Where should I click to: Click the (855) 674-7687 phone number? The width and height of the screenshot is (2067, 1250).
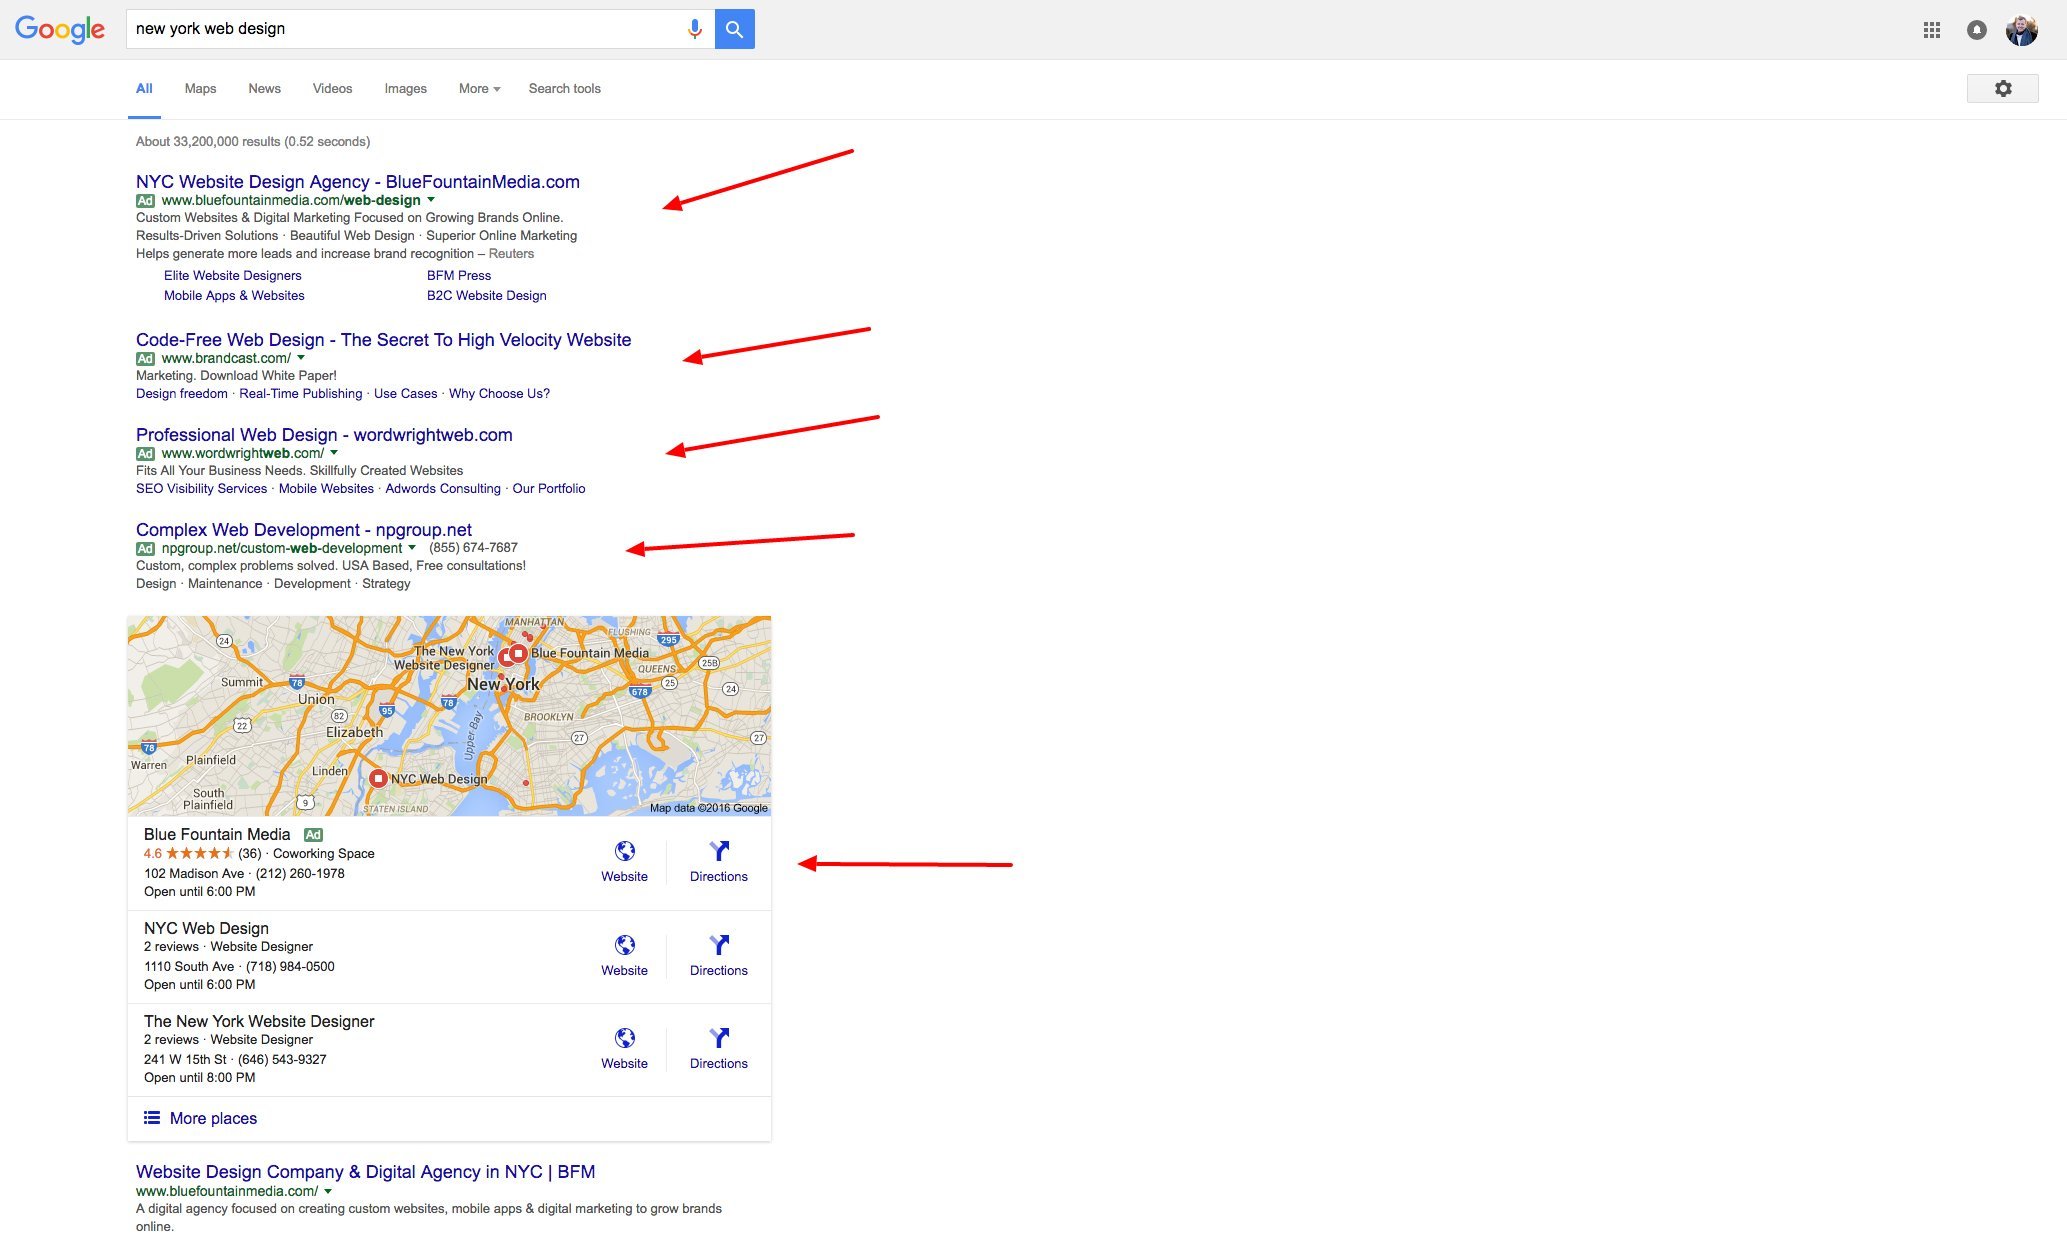click(x=473, y=548)
